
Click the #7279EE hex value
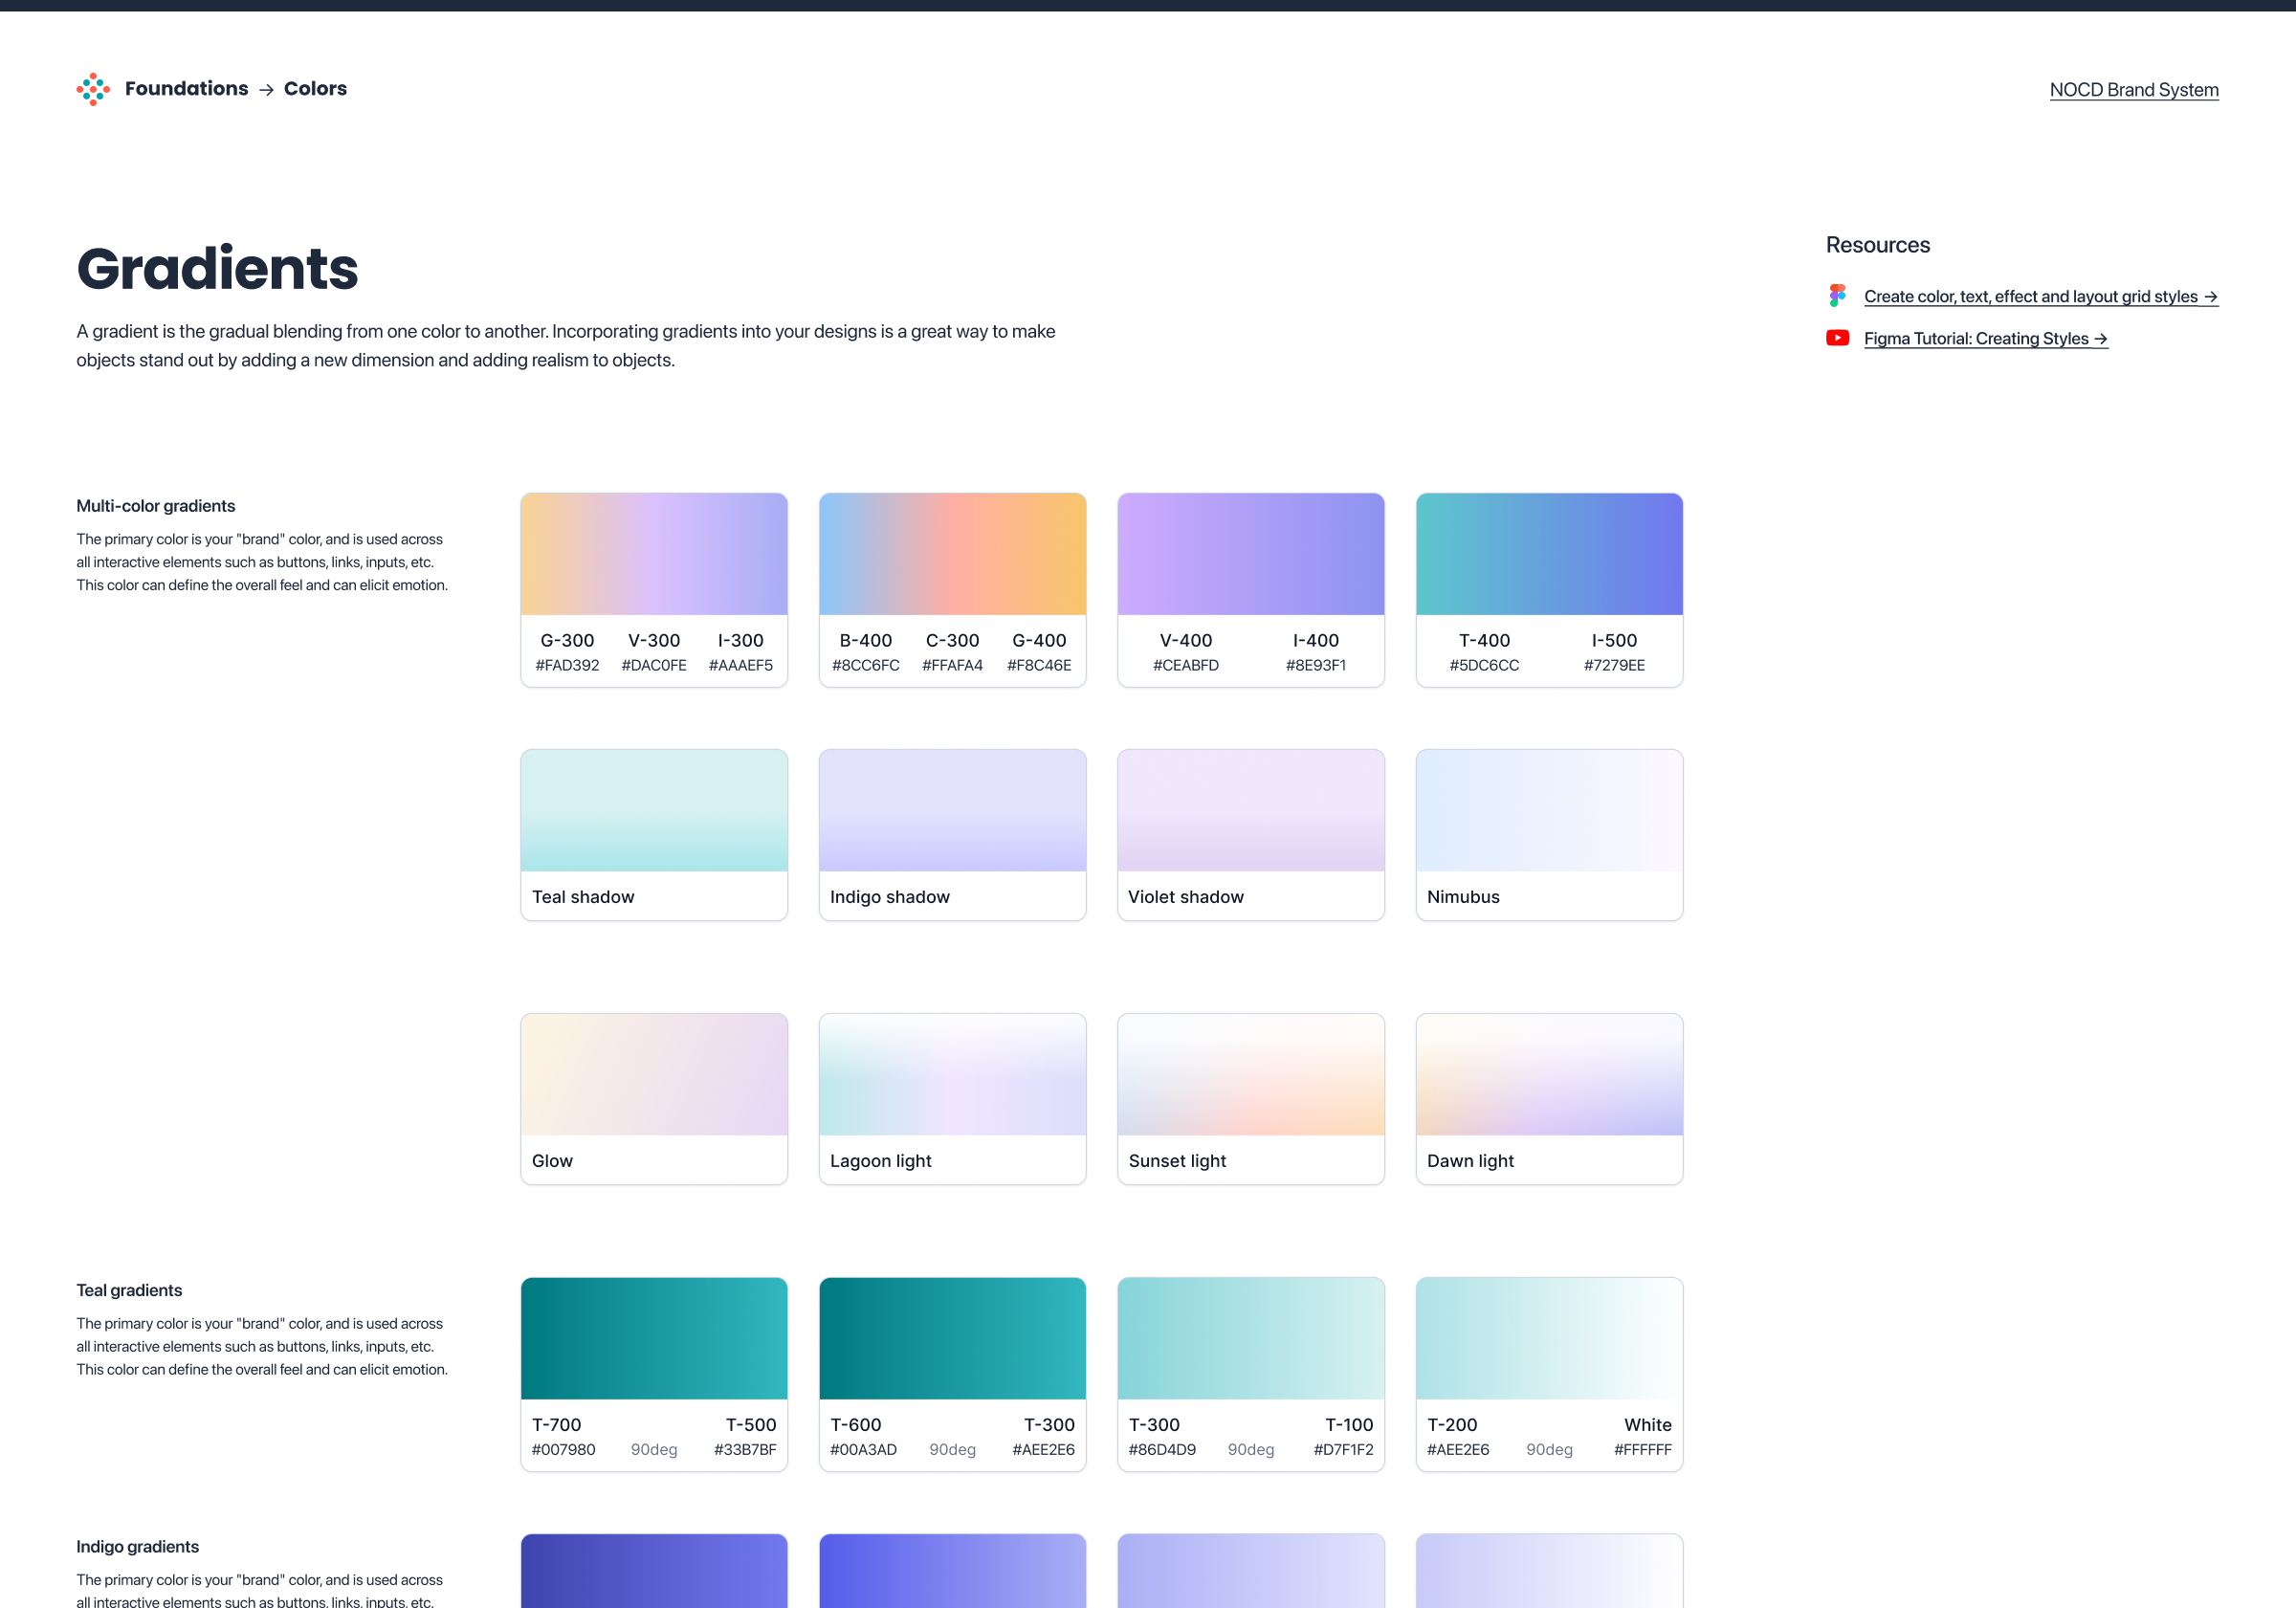coord(1614,665)
